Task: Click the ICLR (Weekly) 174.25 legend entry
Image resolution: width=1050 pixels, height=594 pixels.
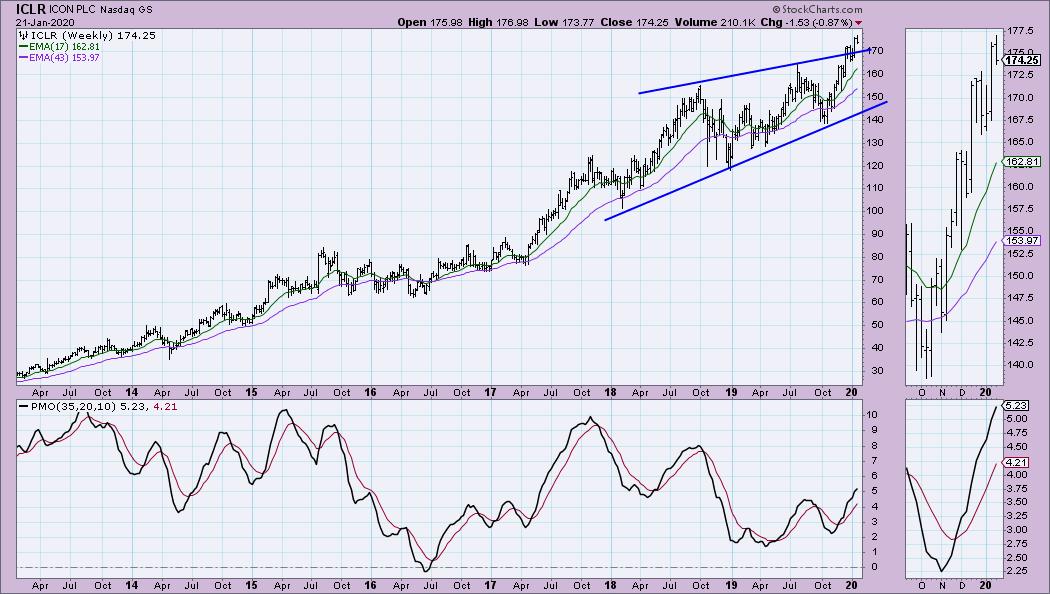Action: tap(88, 35)
